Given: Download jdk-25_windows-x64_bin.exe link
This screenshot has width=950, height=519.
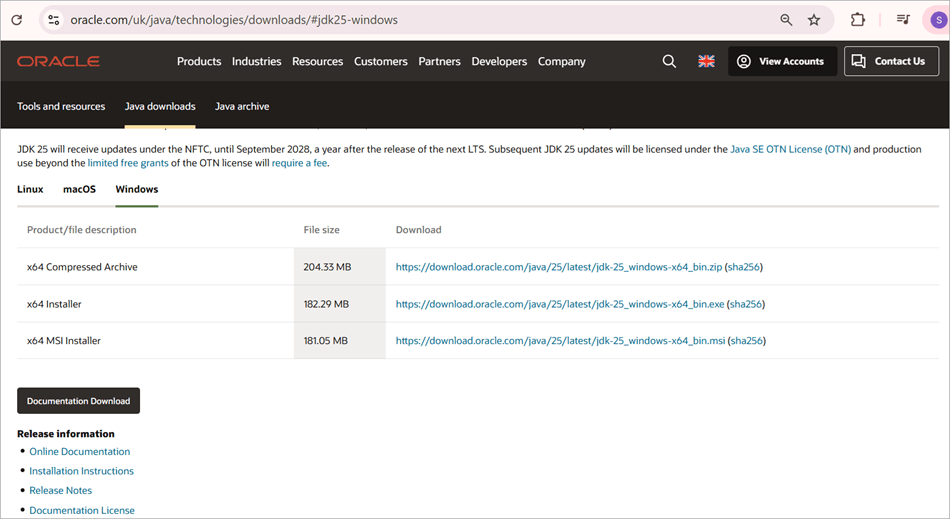Looking at the screenshot, I should pyautogui.click(x=560, y=304).
